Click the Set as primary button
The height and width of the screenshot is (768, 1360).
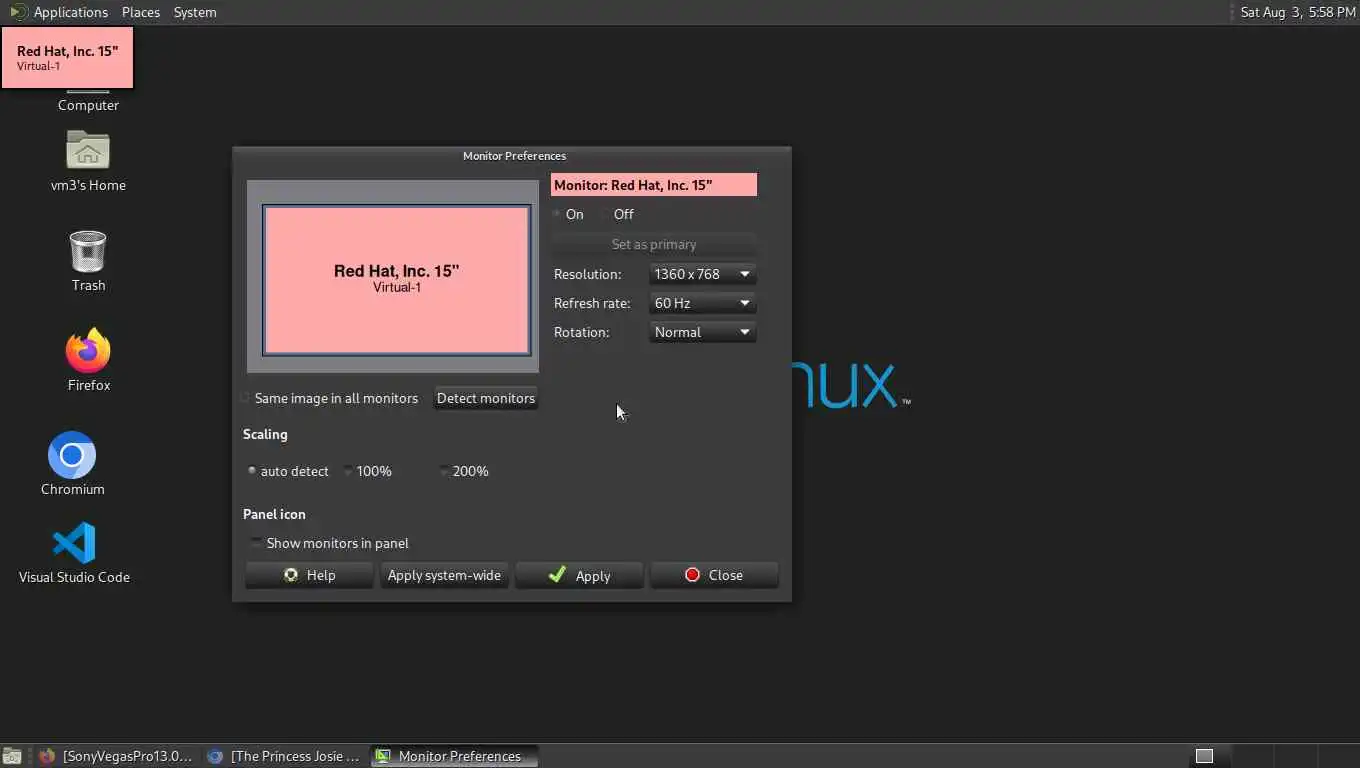point(654,244)
